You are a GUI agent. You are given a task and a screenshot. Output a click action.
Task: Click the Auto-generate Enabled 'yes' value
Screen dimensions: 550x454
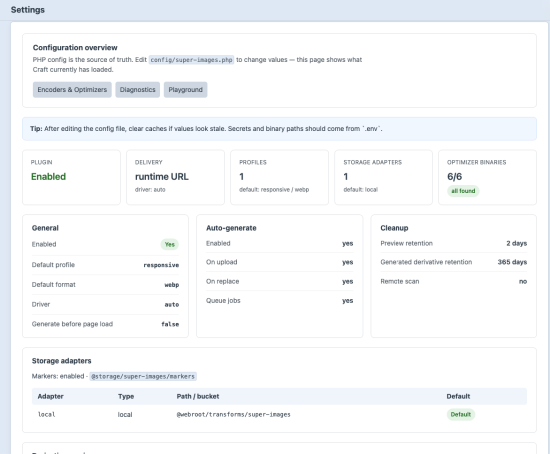[x=348, y=243]
